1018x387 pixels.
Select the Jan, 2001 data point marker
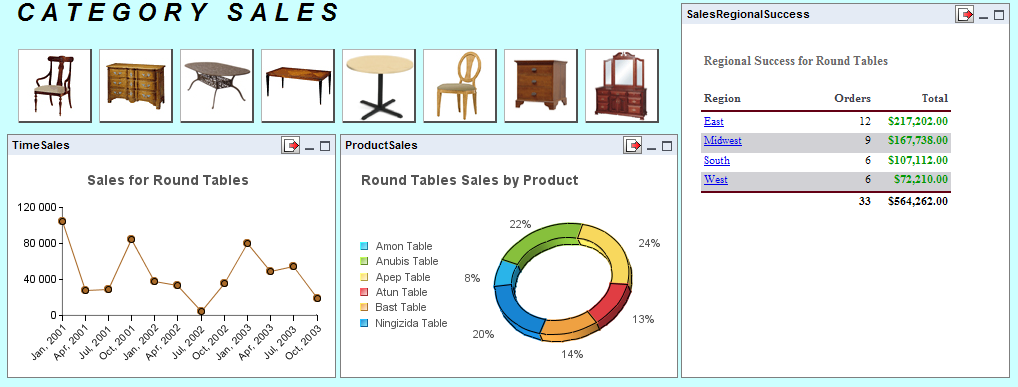coord(62,221)
